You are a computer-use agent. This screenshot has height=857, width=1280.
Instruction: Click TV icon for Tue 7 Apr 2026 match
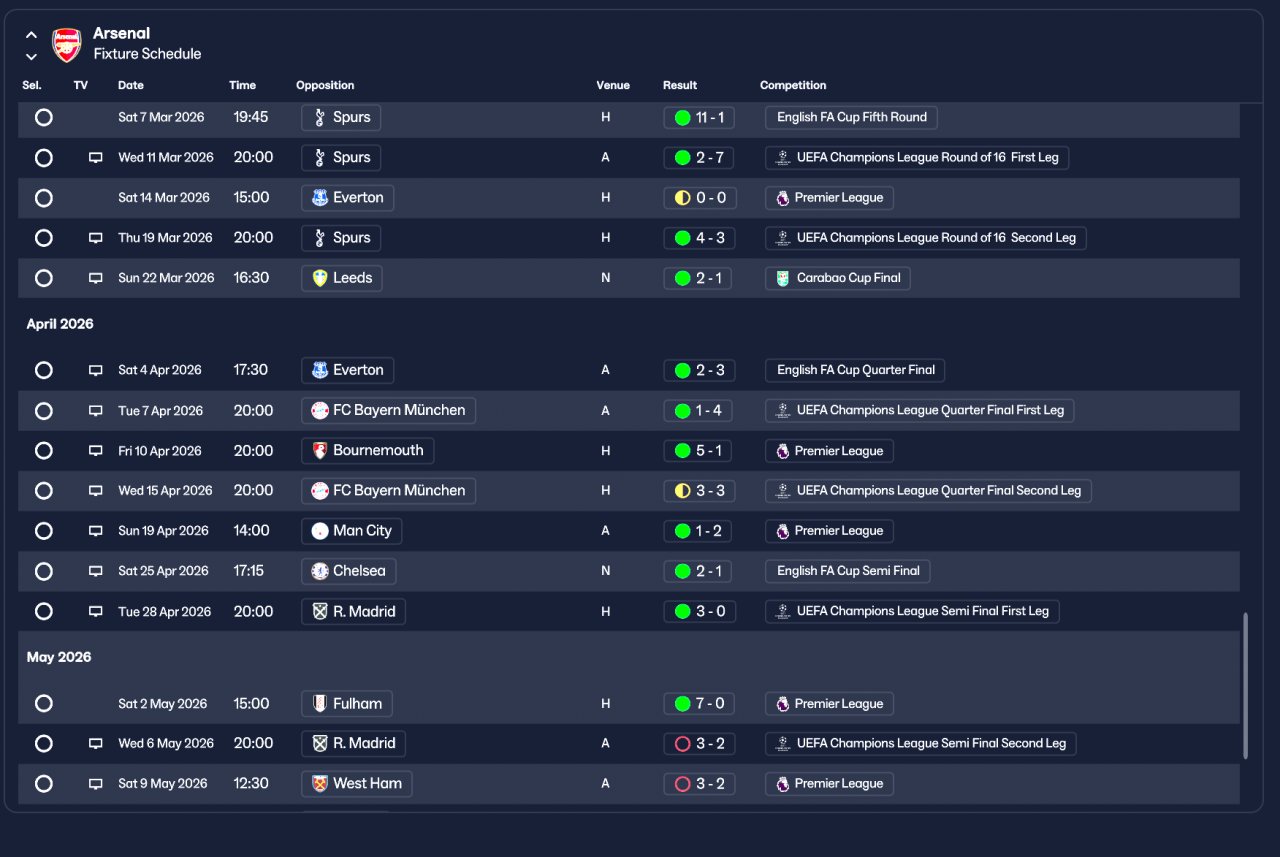pyautogui.click(x=96, y=411)
